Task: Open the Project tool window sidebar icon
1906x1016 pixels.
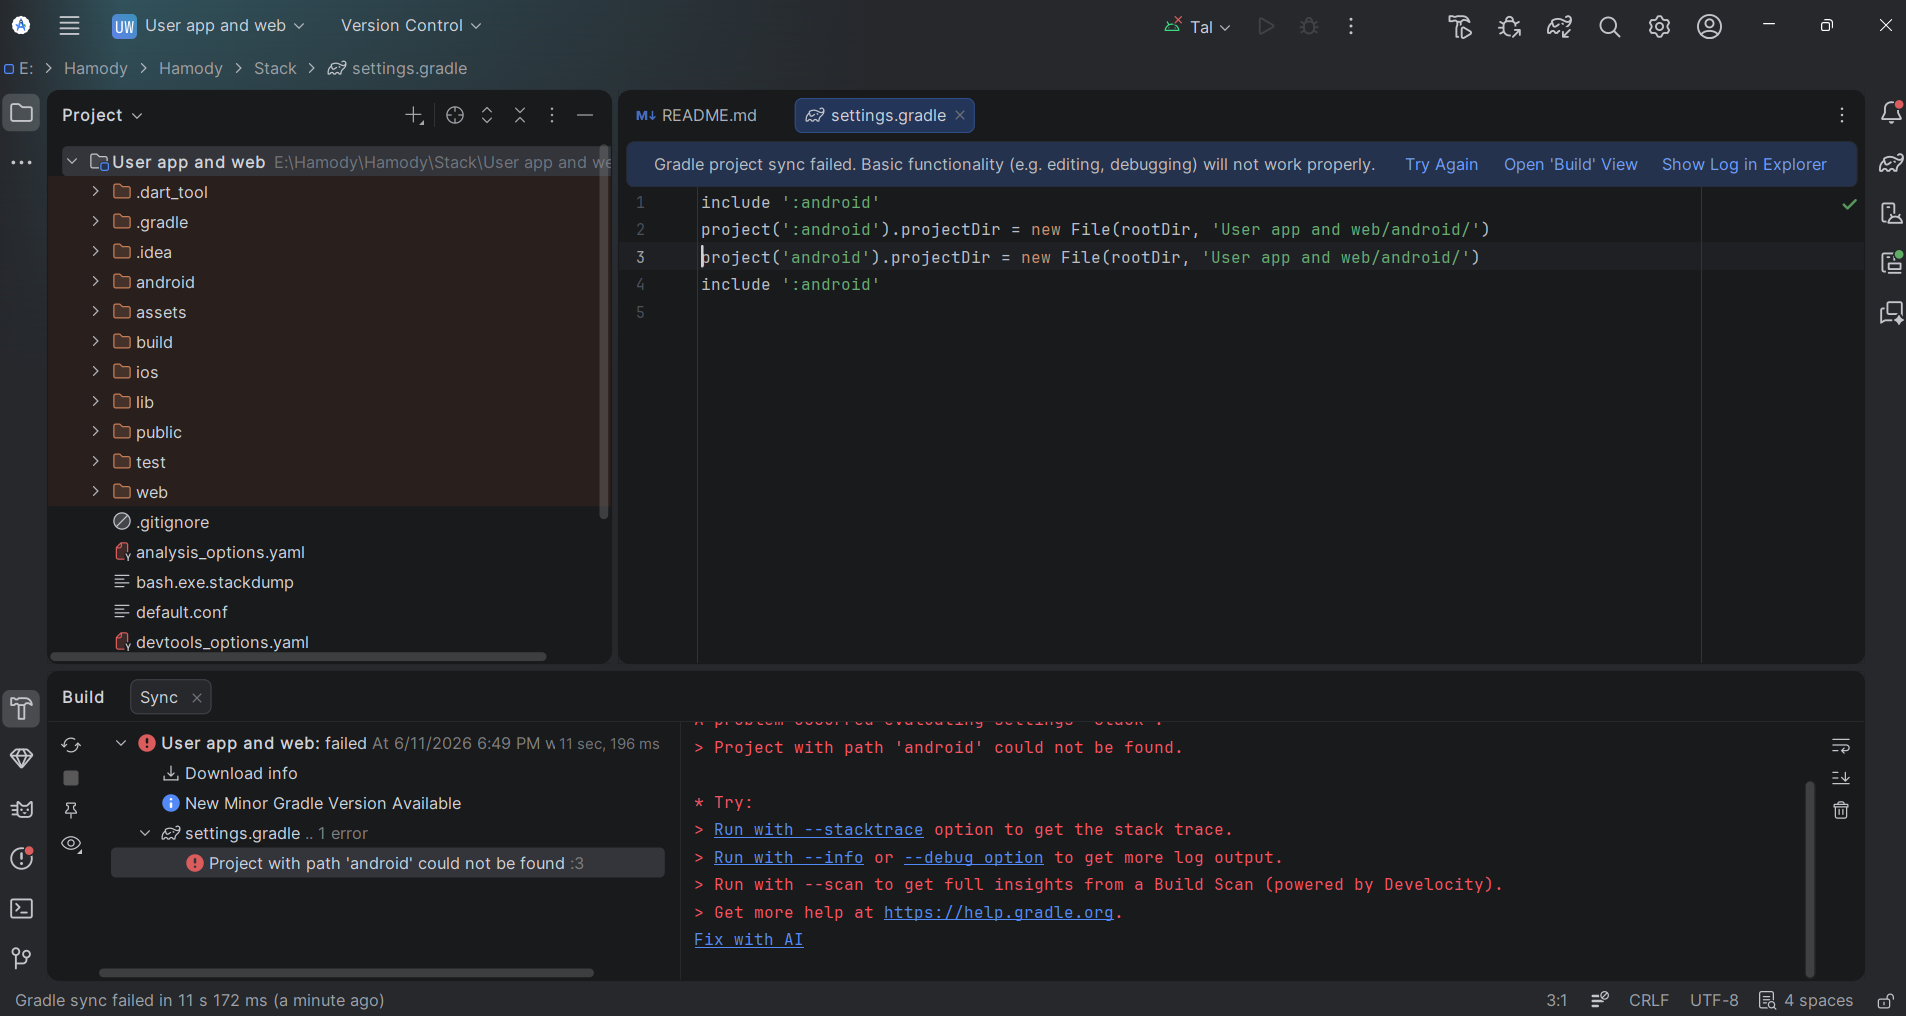Action: click(x=21, y=114)
